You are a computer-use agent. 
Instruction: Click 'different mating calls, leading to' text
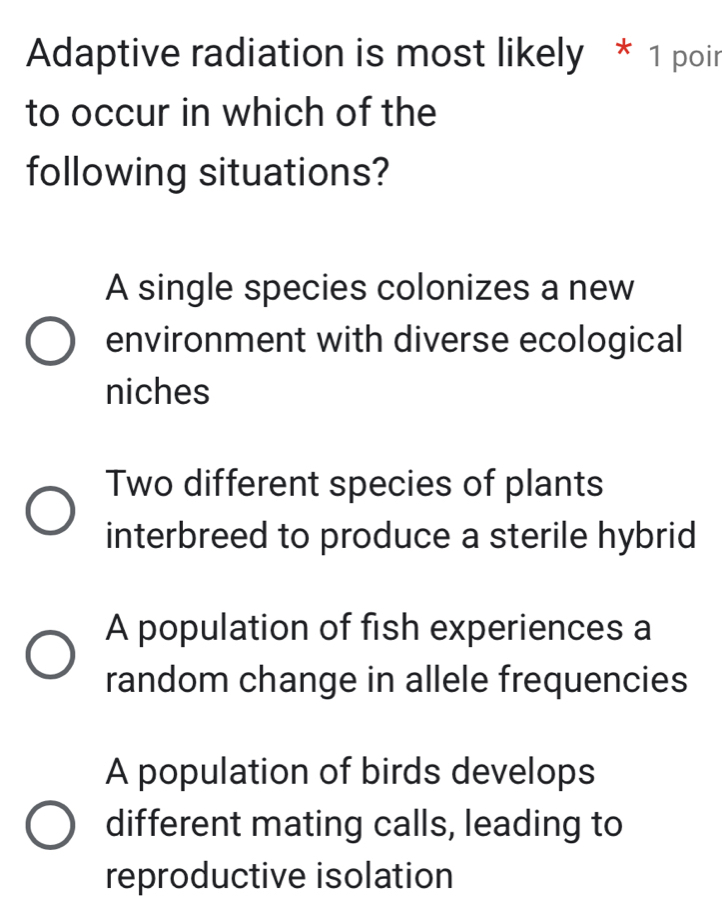(360, 825)
